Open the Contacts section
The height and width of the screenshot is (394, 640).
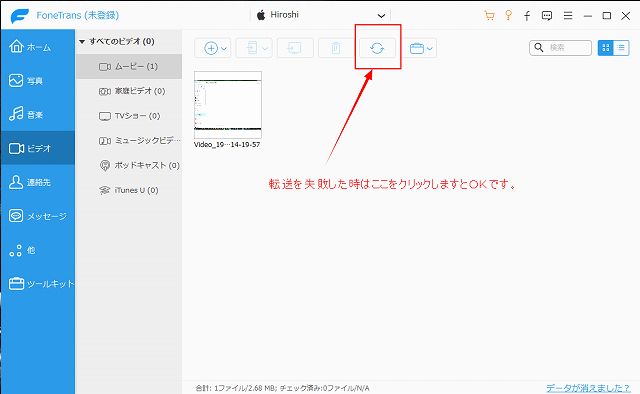tap(37, 182)
